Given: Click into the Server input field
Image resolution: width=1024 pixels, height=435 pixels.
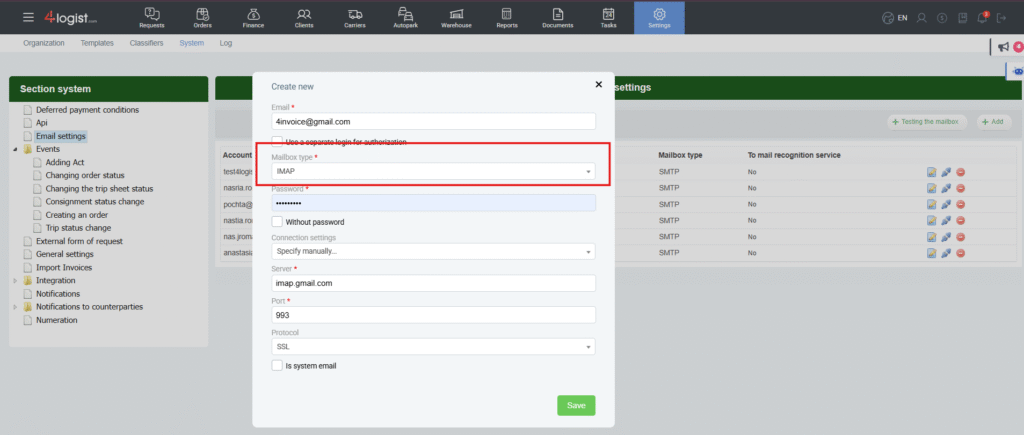Looking at the screenshot, I should pyautogui.click(x=433, y=283).
